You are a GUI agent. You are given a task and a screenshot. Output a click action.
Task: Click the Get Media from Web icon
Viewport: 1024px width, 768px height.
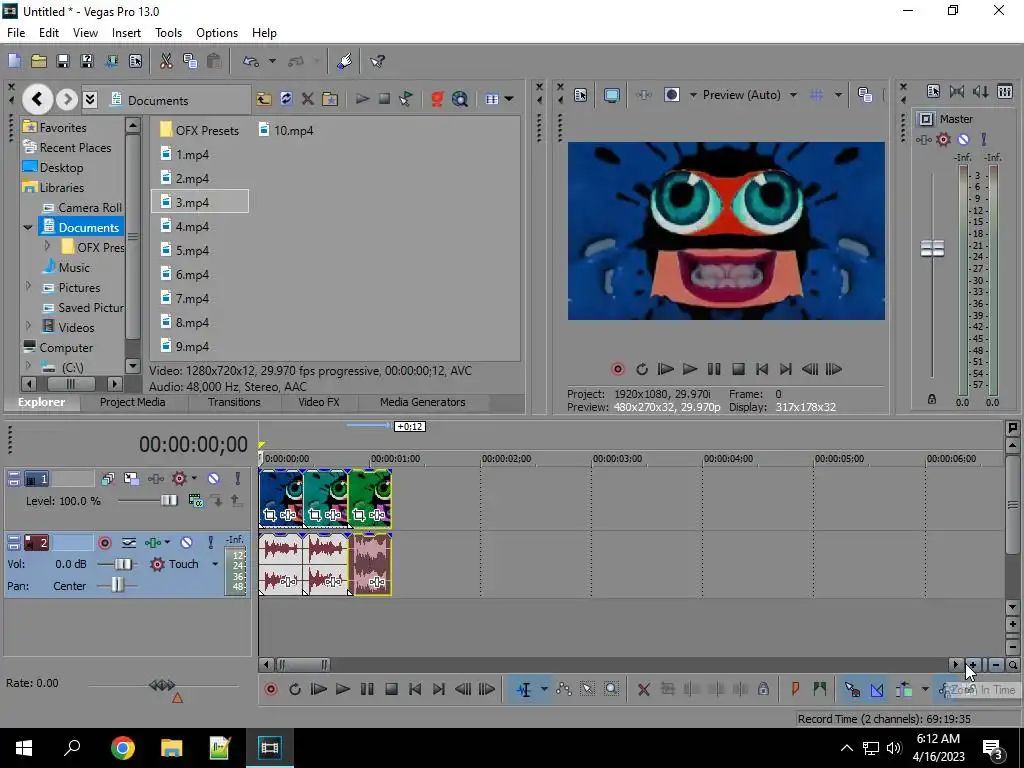click(460, 99)
